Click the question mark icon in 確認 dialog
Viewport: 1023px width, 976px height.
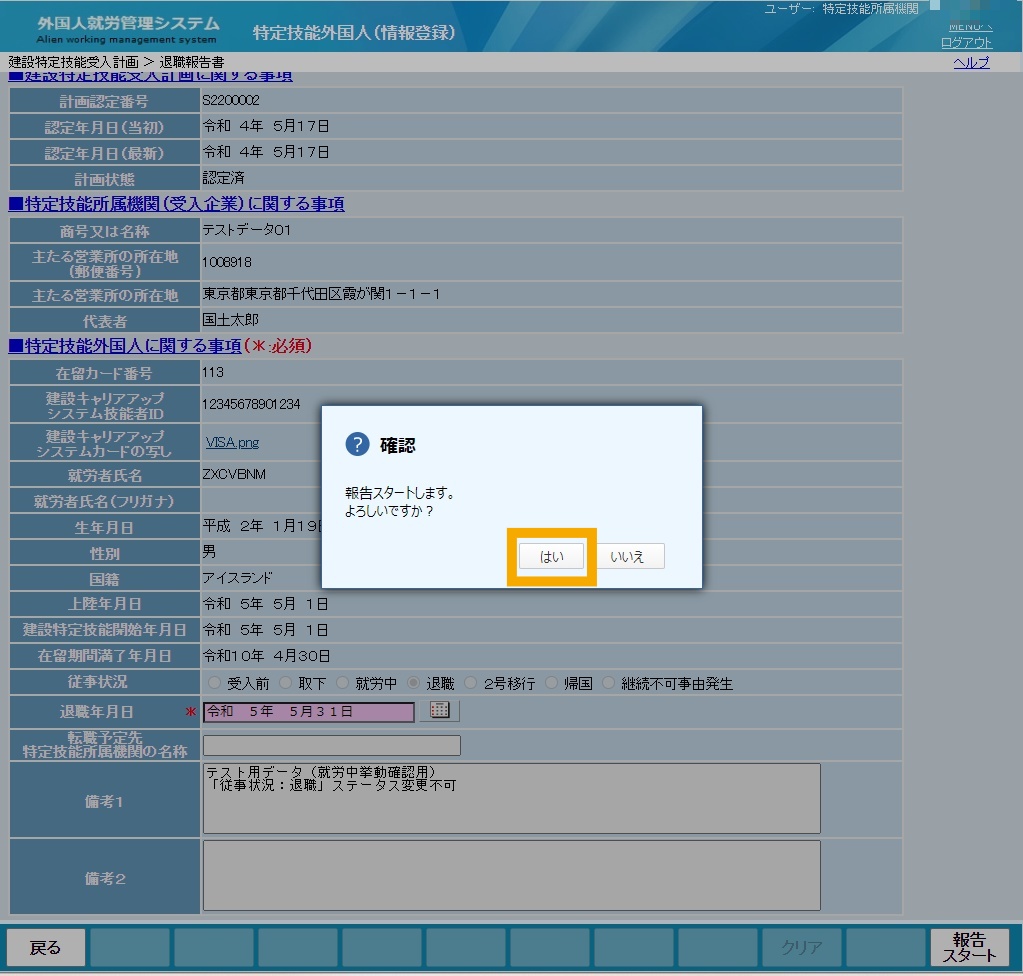click(x=357, y=445)
